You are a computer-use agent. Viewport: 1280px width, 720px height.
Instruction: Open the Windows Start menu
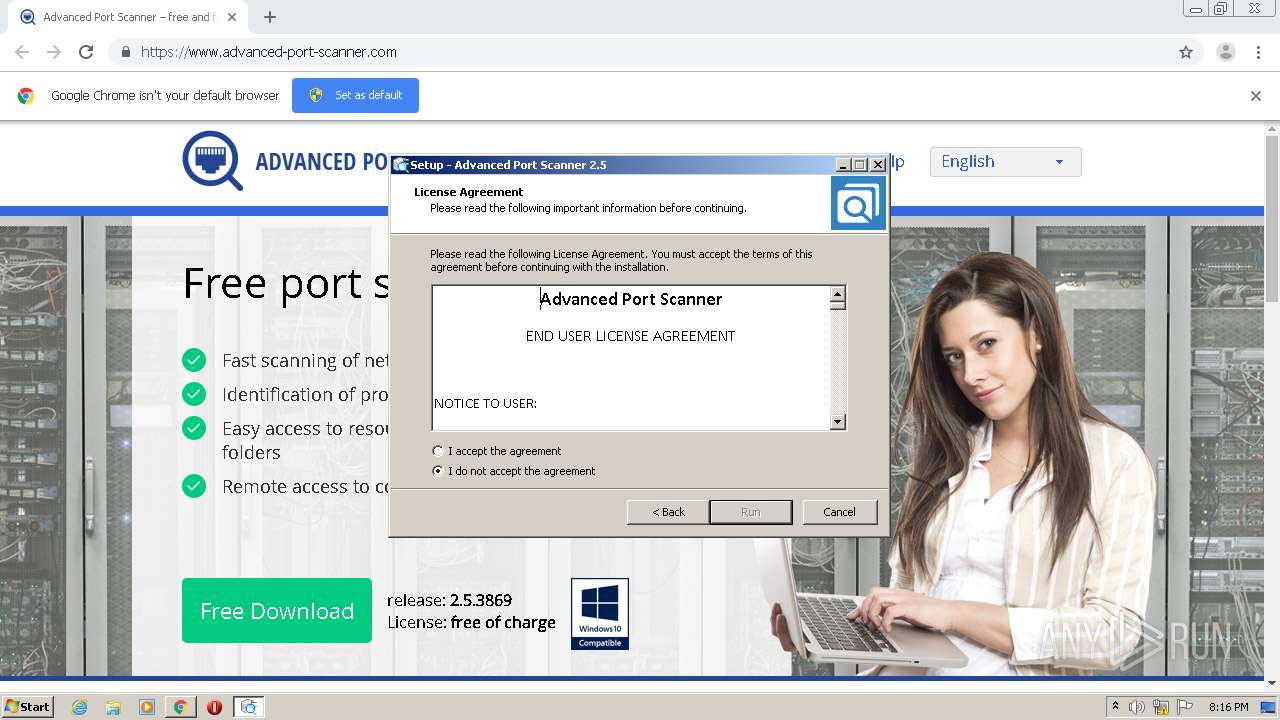click(27, 707)
